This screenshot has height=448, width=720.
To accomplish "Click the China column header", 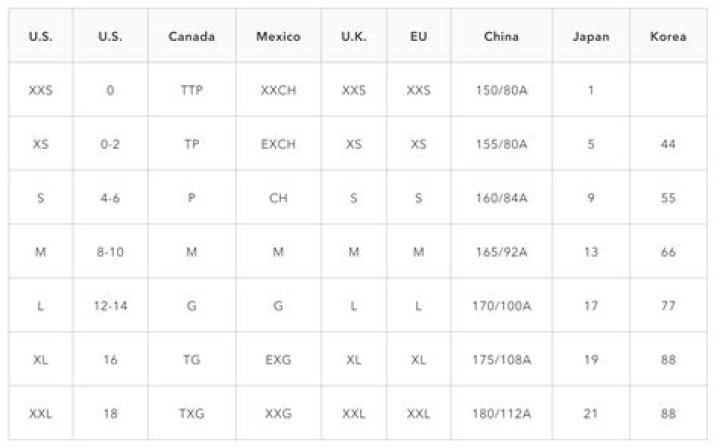I will pyautogui.click(x=501, y=36).
